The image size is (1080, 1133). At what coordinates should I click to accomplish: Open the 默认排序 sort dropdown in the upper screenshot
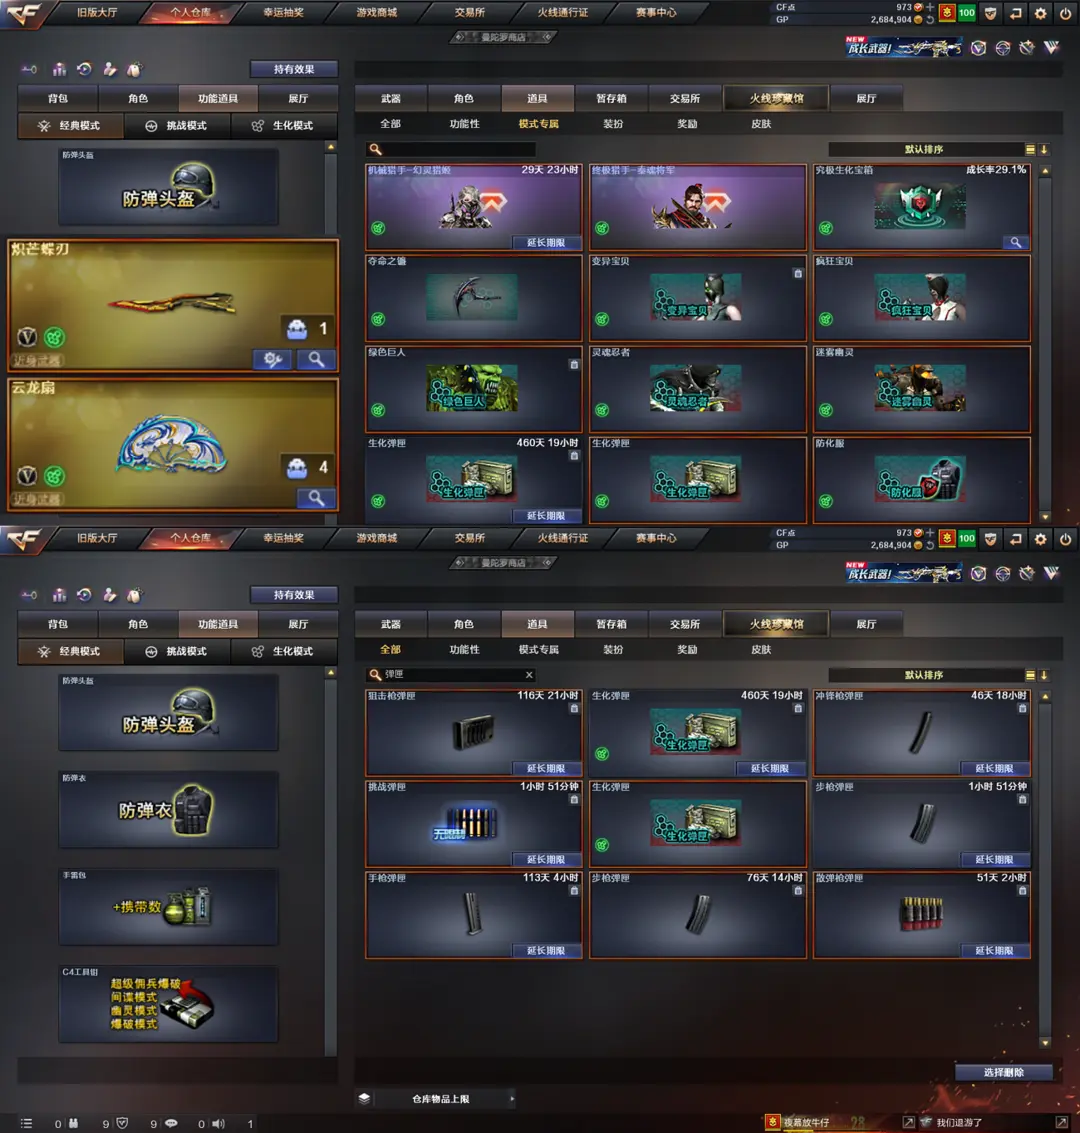click(x=924, y=150)
